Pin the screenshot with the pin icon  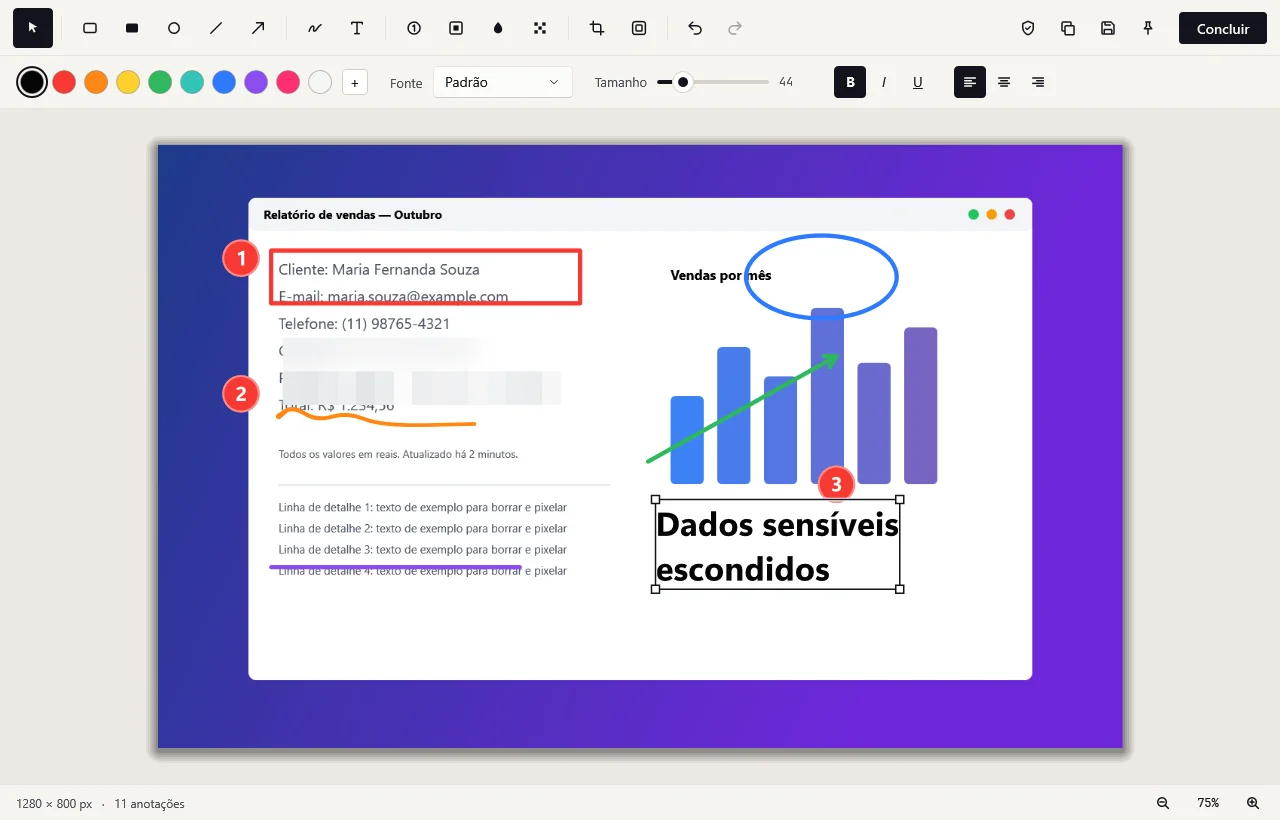(1148, 28)
